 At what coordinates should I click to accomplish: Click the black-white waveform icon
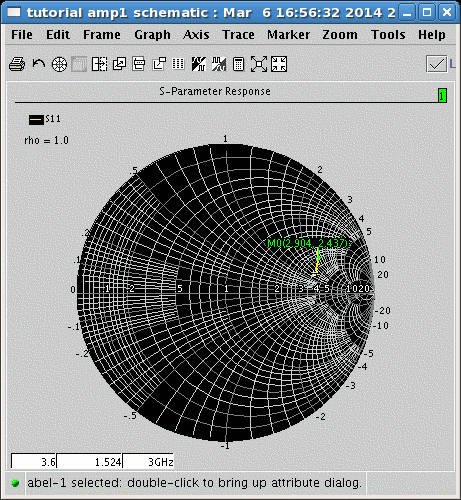198,64
